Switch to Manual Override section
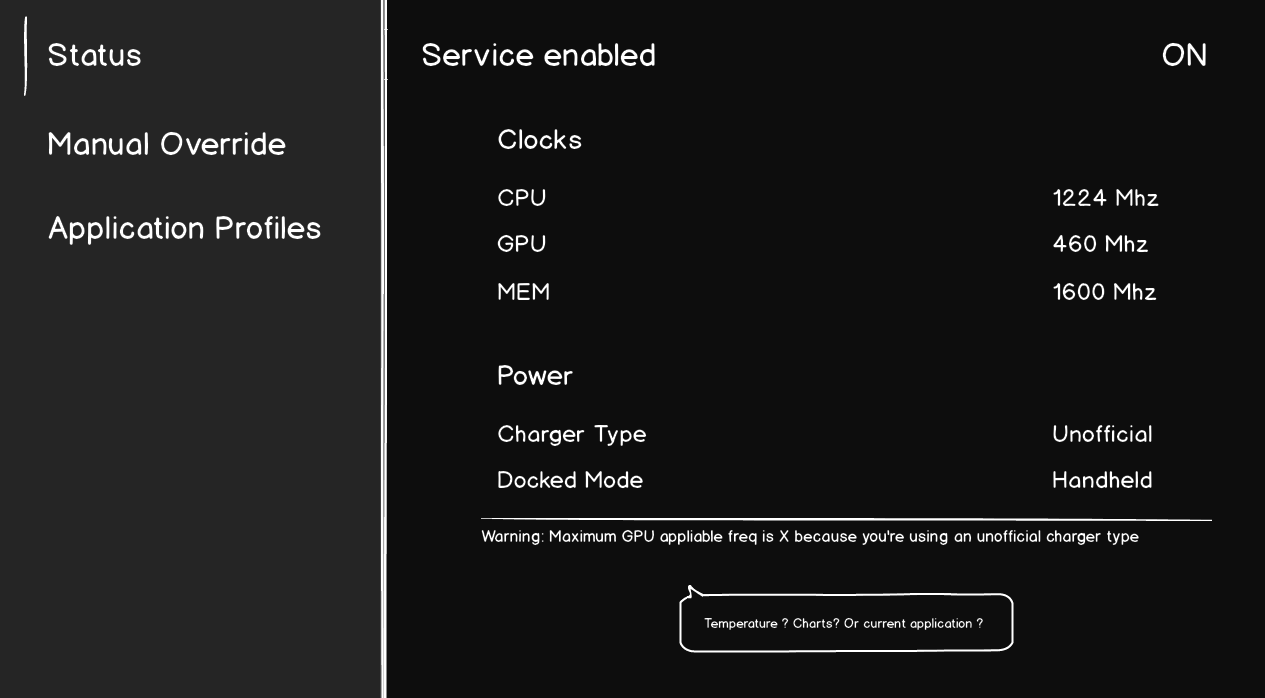Screen dimensions: 1265x698 [x=167, y=144]
